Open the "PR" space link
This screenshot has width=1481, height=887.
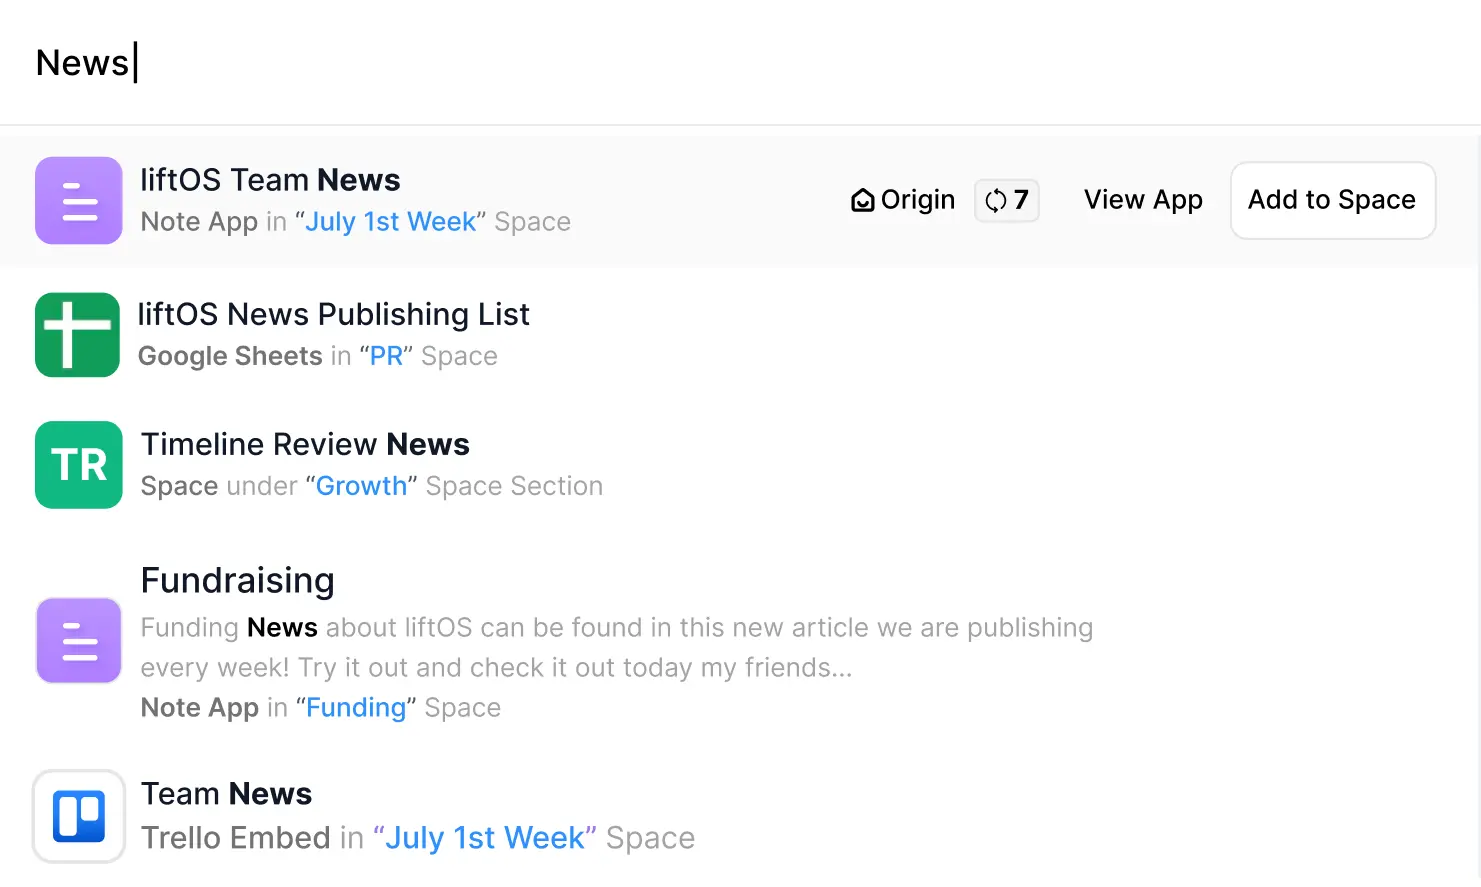tap(386, 356)
